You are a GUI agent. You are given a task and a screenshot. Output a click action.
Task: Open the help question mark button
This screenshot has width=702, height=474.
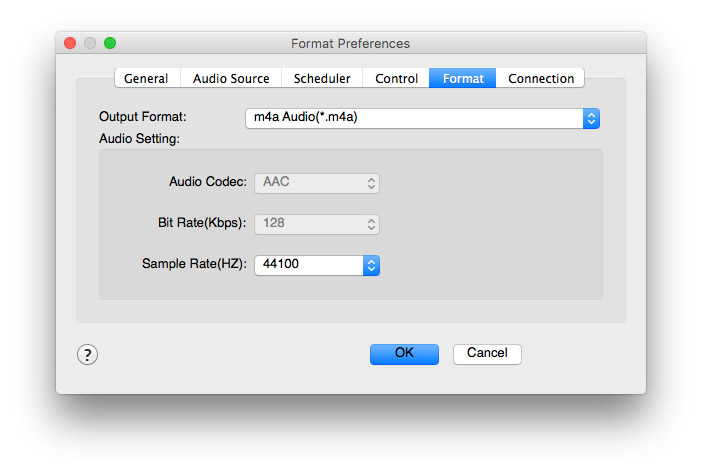click(x=87, y=354)
